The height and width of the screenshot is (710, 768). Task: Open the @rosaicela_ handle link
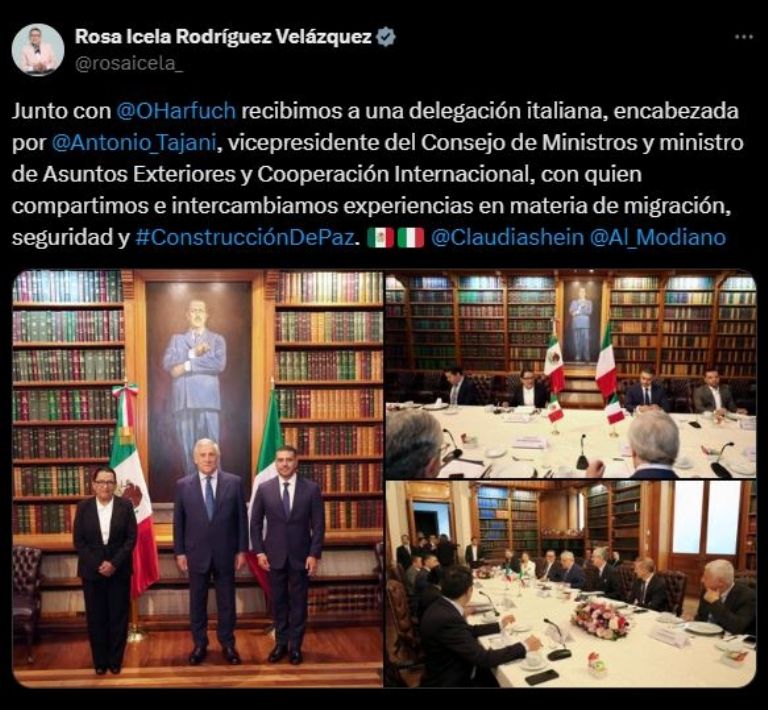pyautogui.click(x=129, y=64)
